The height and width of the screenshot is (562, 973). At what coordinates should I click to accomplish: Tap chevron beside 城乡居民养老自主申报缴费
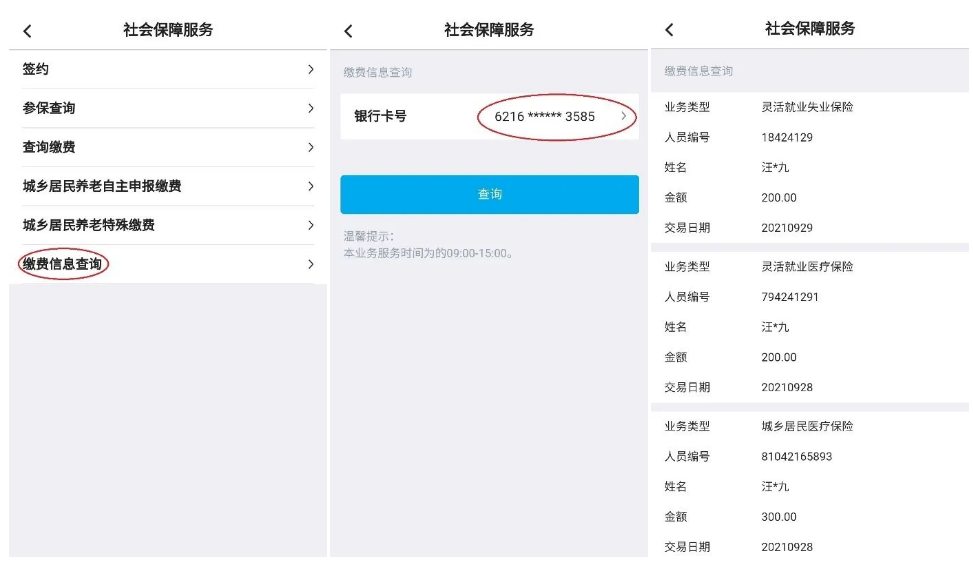pos(311,186)
